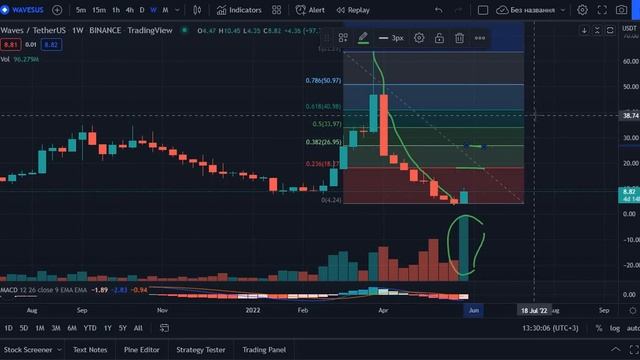Select the 3M date range
Viewport: 640px width, 360px height.
click(x=56, y=328)
